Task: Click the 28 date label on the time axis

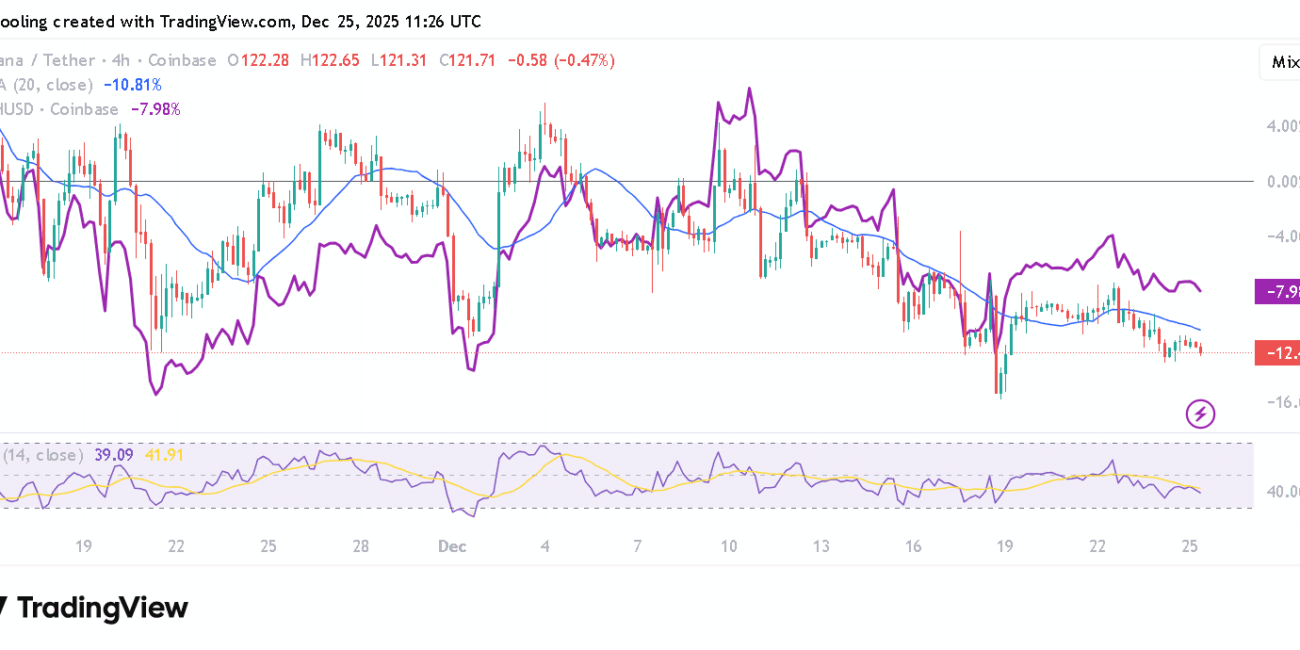Action: click(x=361, y=546)
